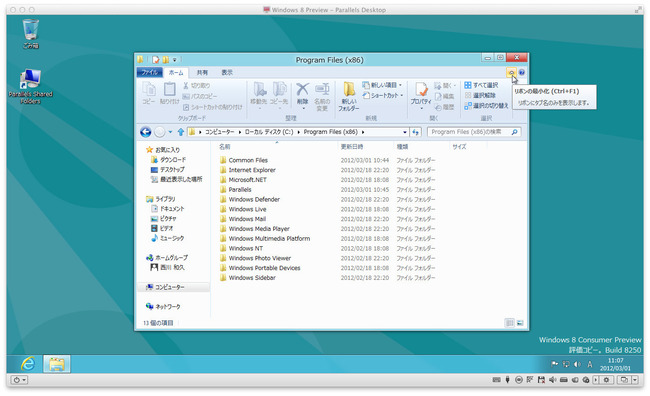Viewport: 650px width, 396px height.
Task: Switch to the Home (ホーム) tab
Action: 176,73
